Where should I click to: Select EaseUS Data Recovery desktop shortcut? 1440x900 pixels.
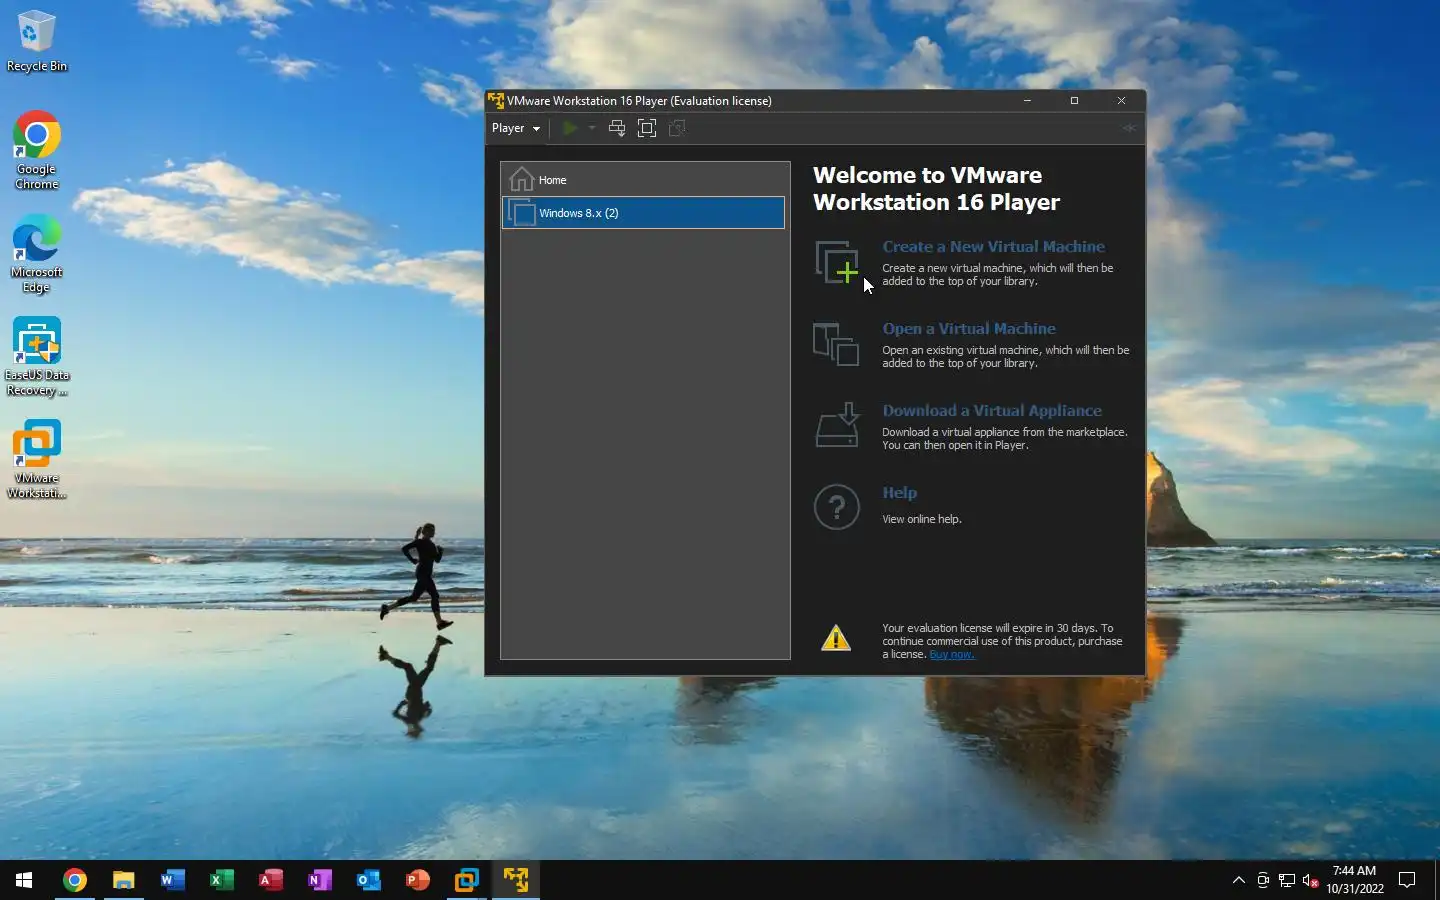click(37, 357)
